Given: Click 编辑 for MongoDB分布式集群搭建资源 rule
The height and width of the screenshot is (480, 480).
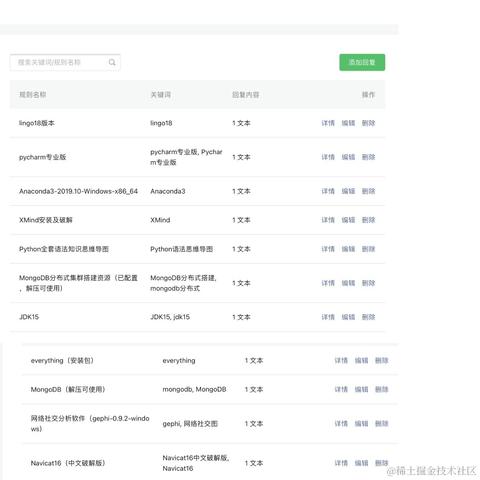Looking at the screenshot, I should click(x=348, y=283).
